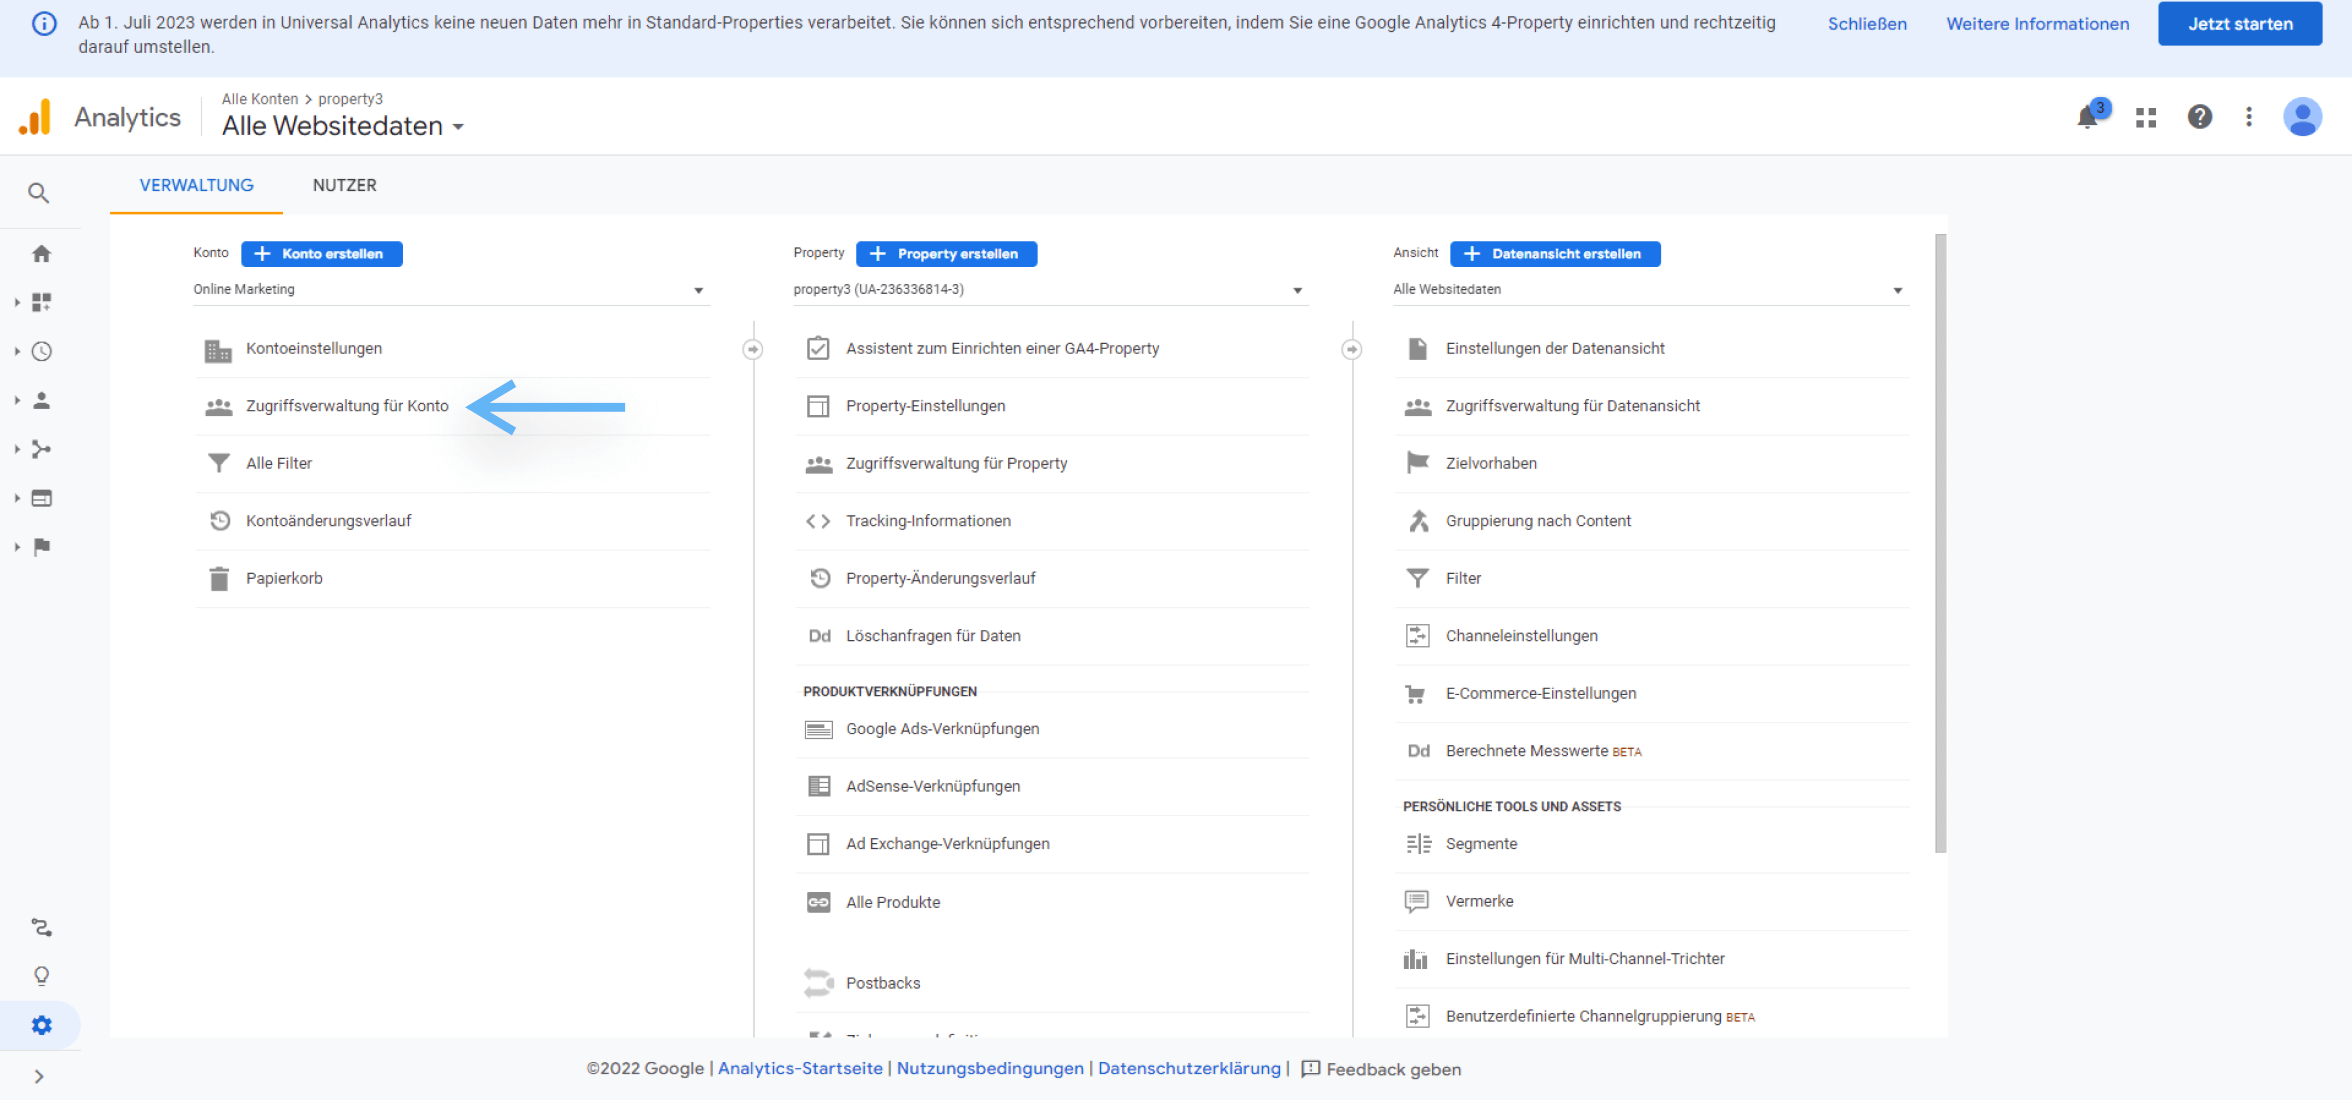
Task: Go to Home icon in sidebar
Action: (41, 254)
